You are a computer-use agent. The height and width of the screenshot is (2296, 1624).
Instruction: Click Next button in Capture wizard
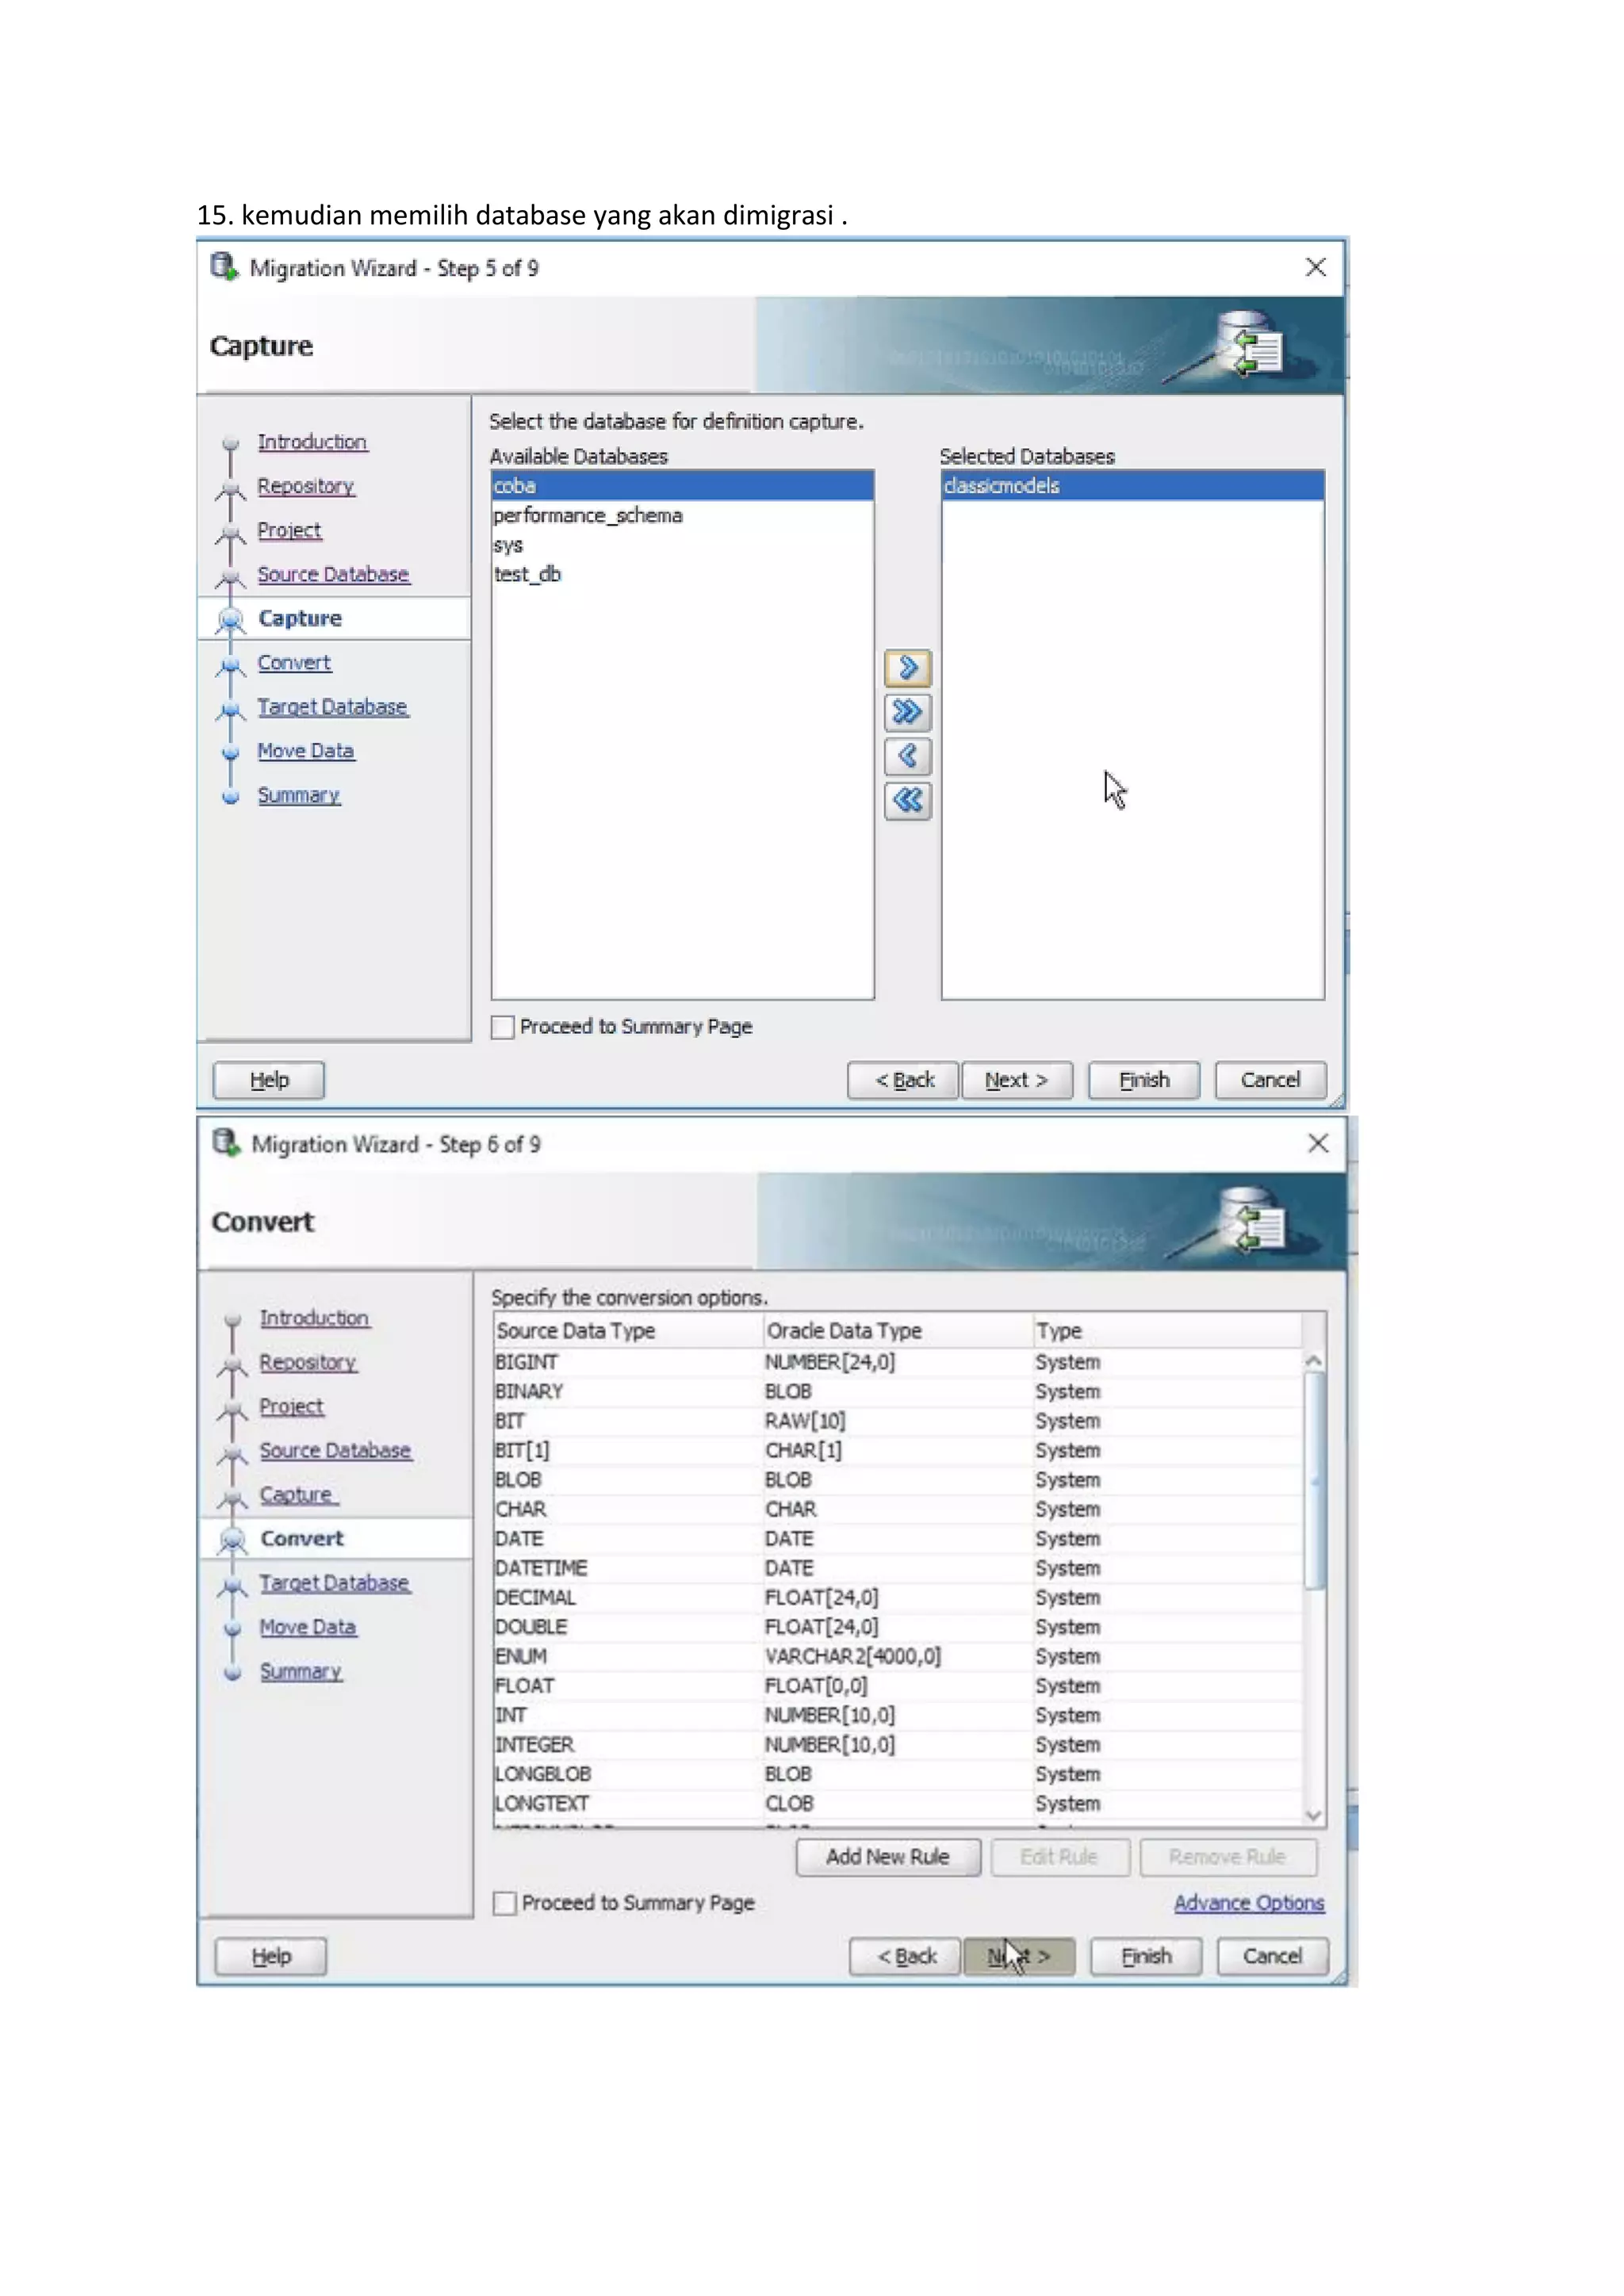click(x=1017, y=1080)
